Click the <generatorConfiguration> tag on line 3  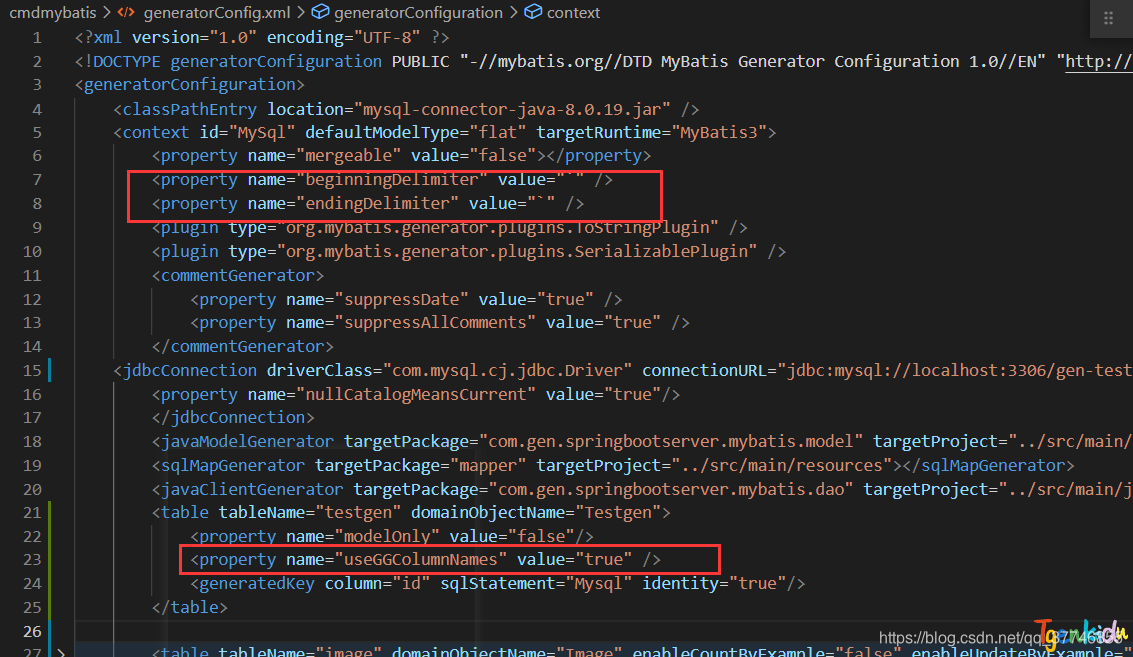point(189,85)
